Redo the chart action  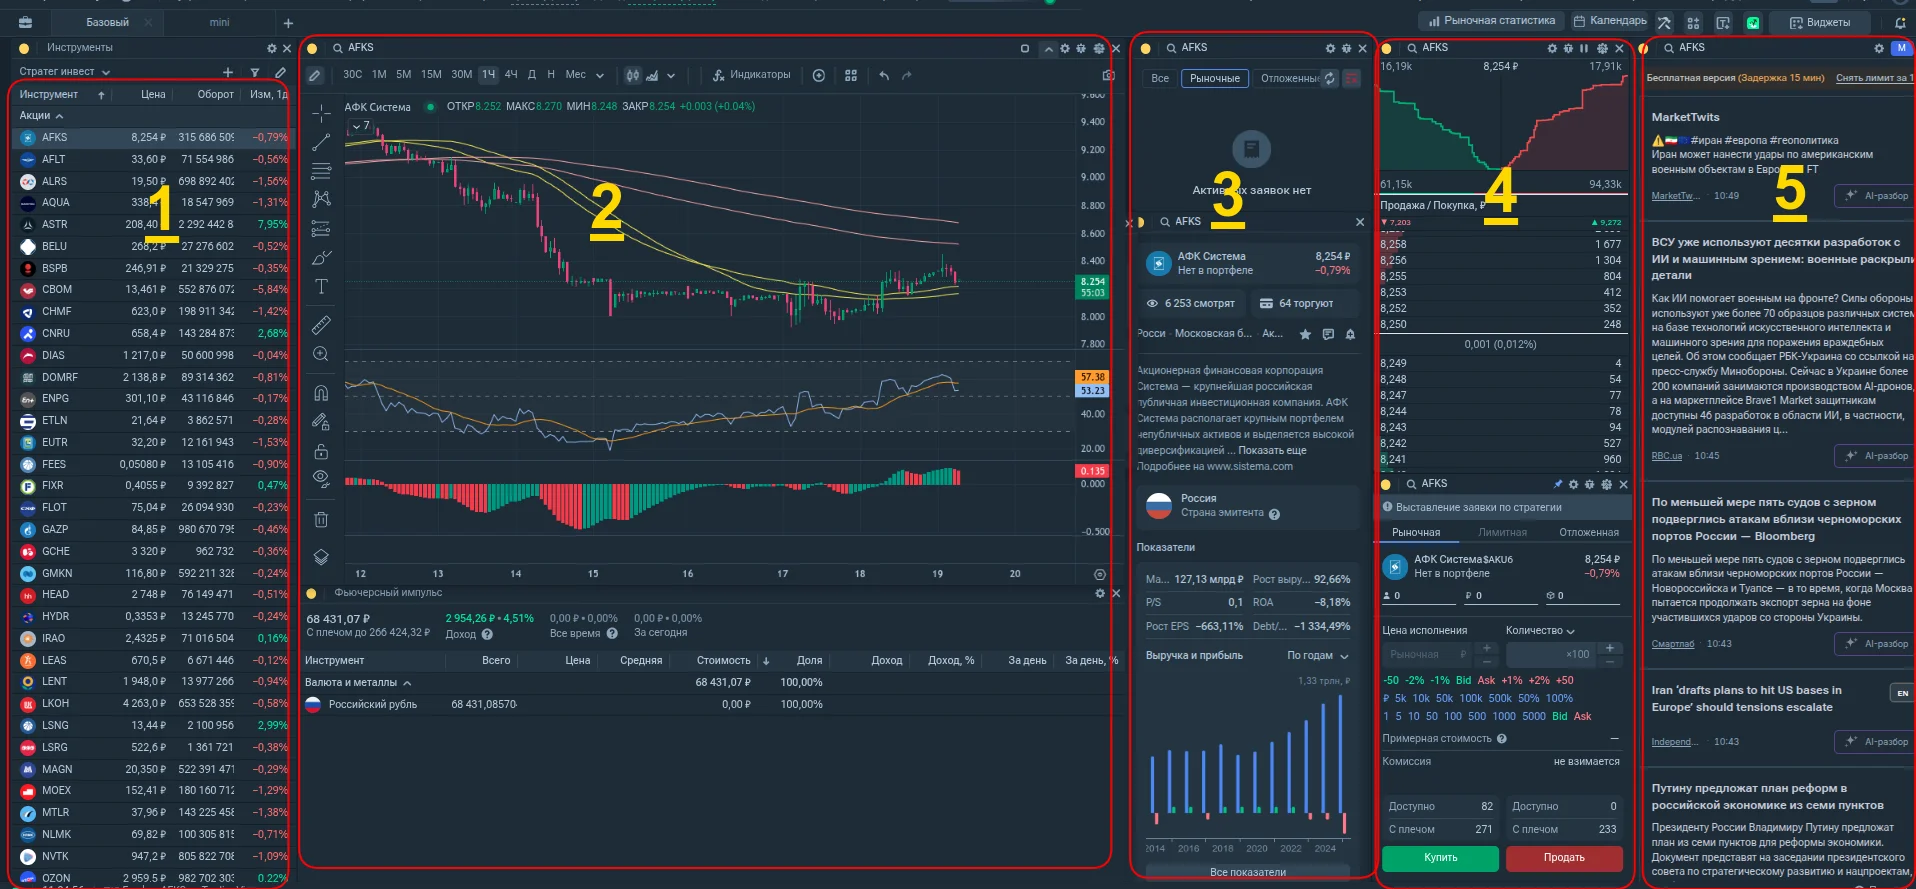[x=907, y=75]
